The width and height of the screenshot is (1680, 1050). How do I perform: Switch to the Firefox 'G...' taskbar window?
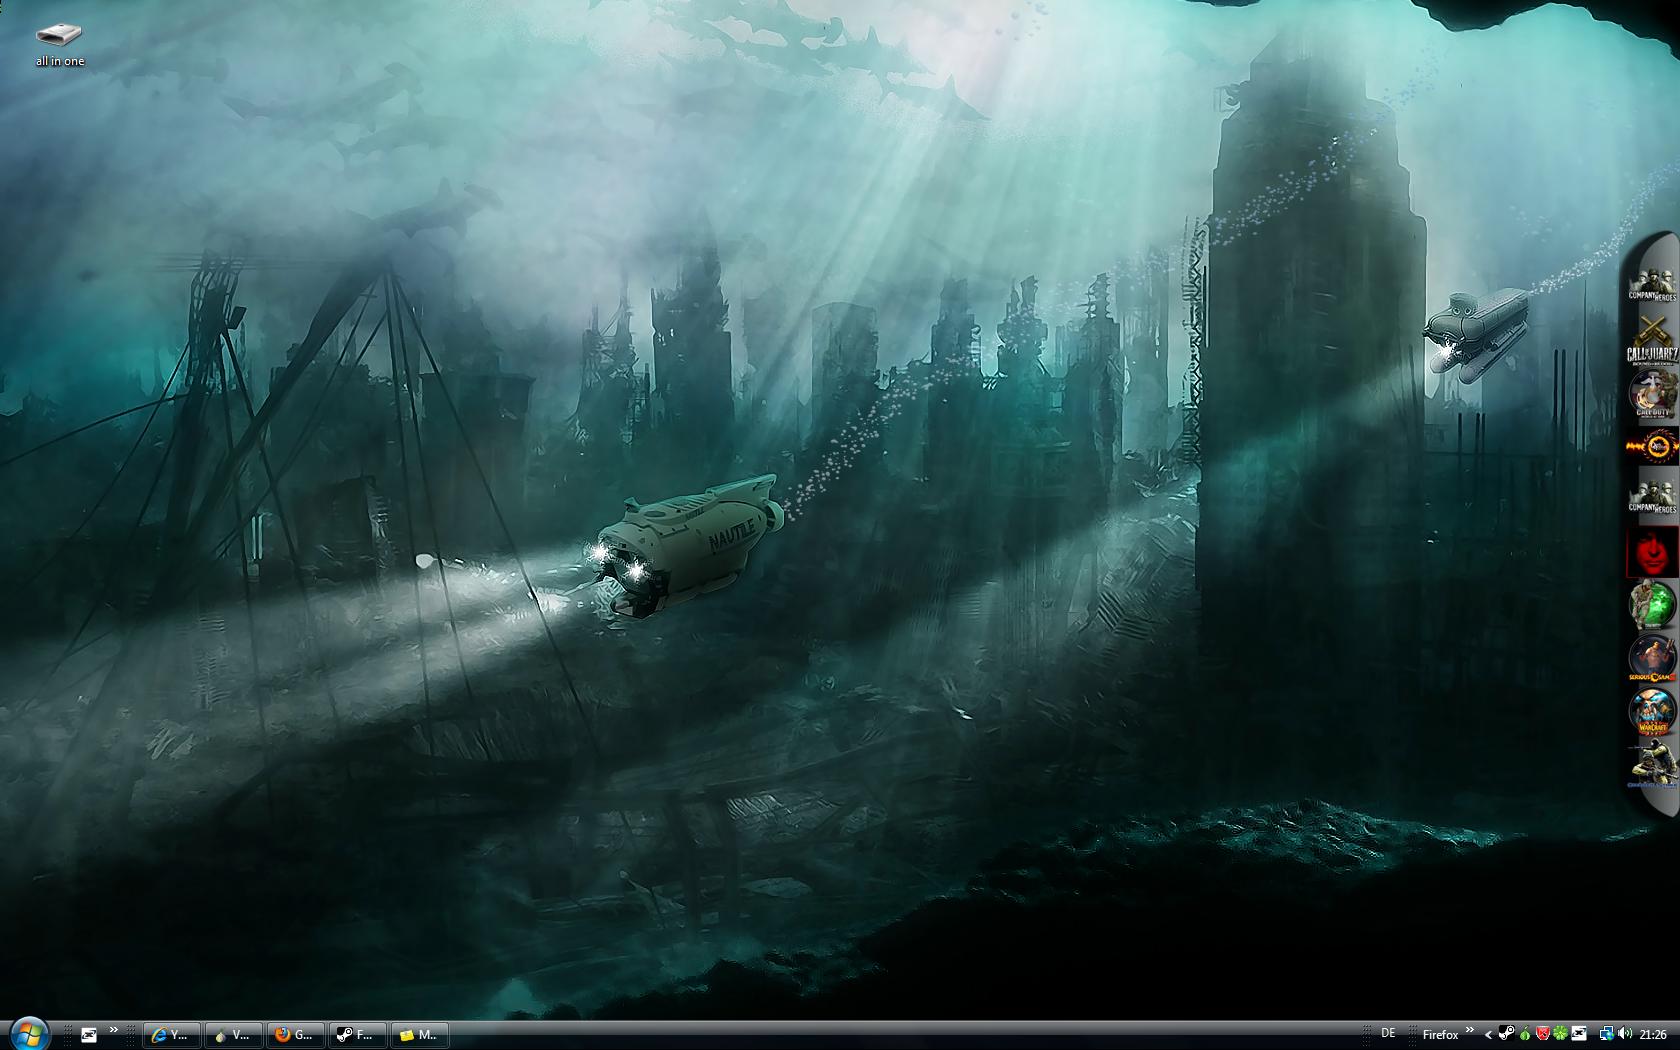click(296, 1035)
